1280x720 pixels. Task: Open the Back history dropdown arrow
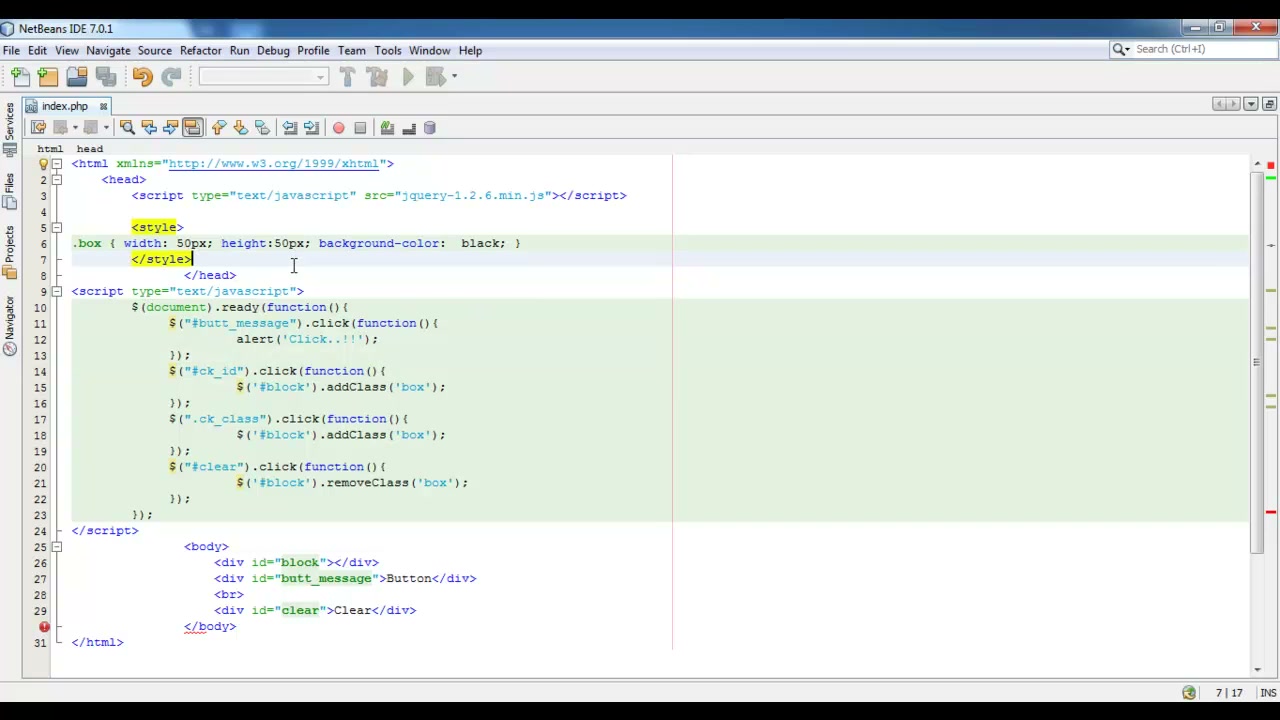[x=75, y=128]
